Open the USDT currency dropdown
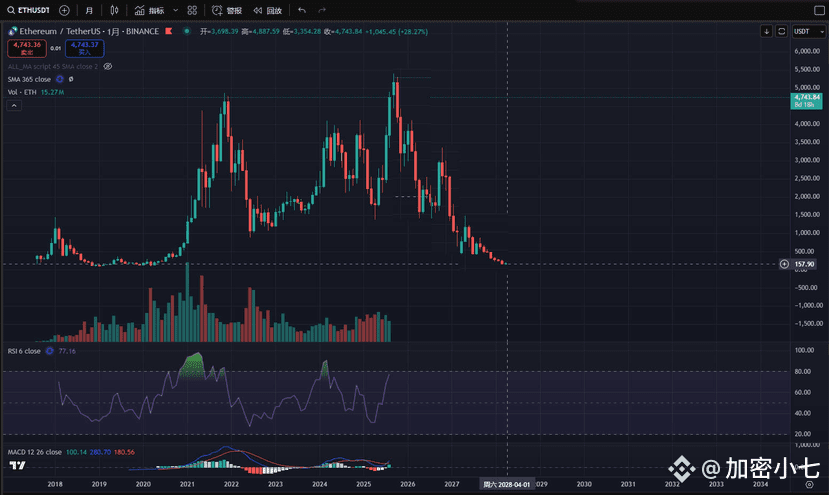Viewport: 829px width, 495px height. tap(808, 31)
